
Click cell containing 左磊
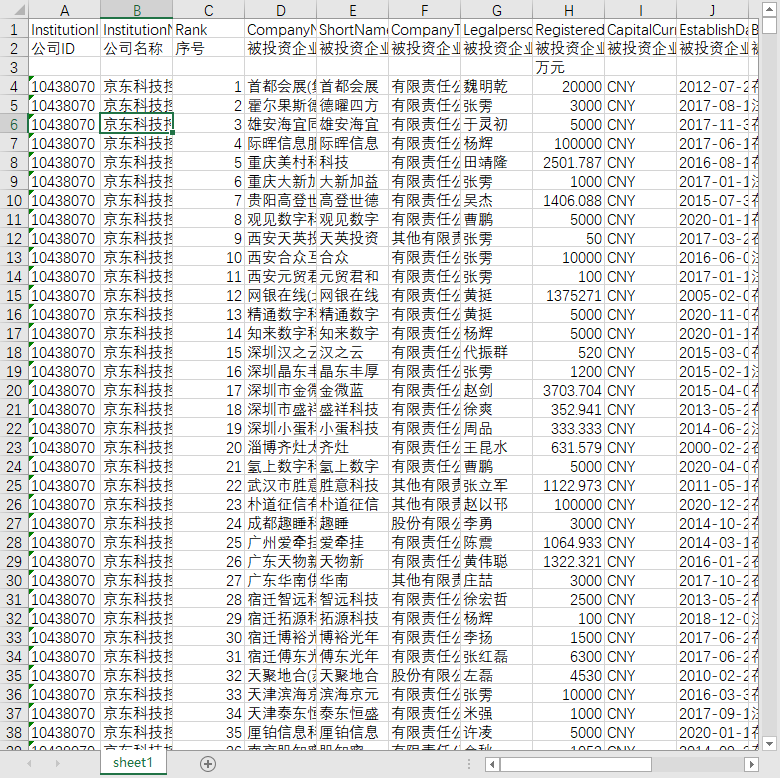coord(496,676)
